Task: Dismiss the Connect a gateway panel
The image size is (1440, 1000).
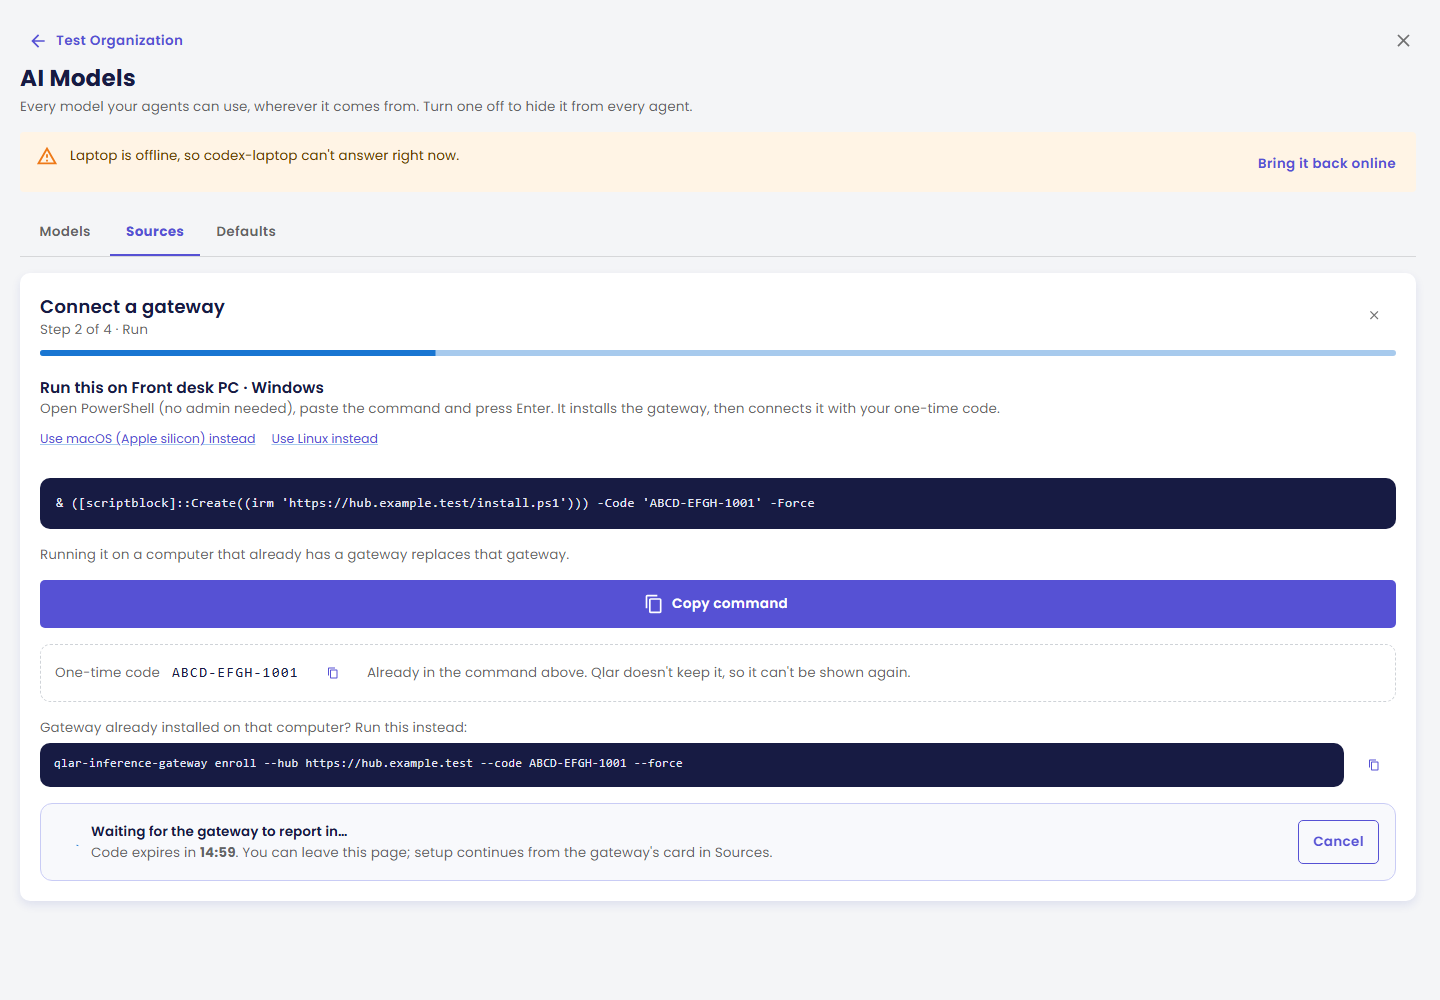Action: click(1374, 315)
